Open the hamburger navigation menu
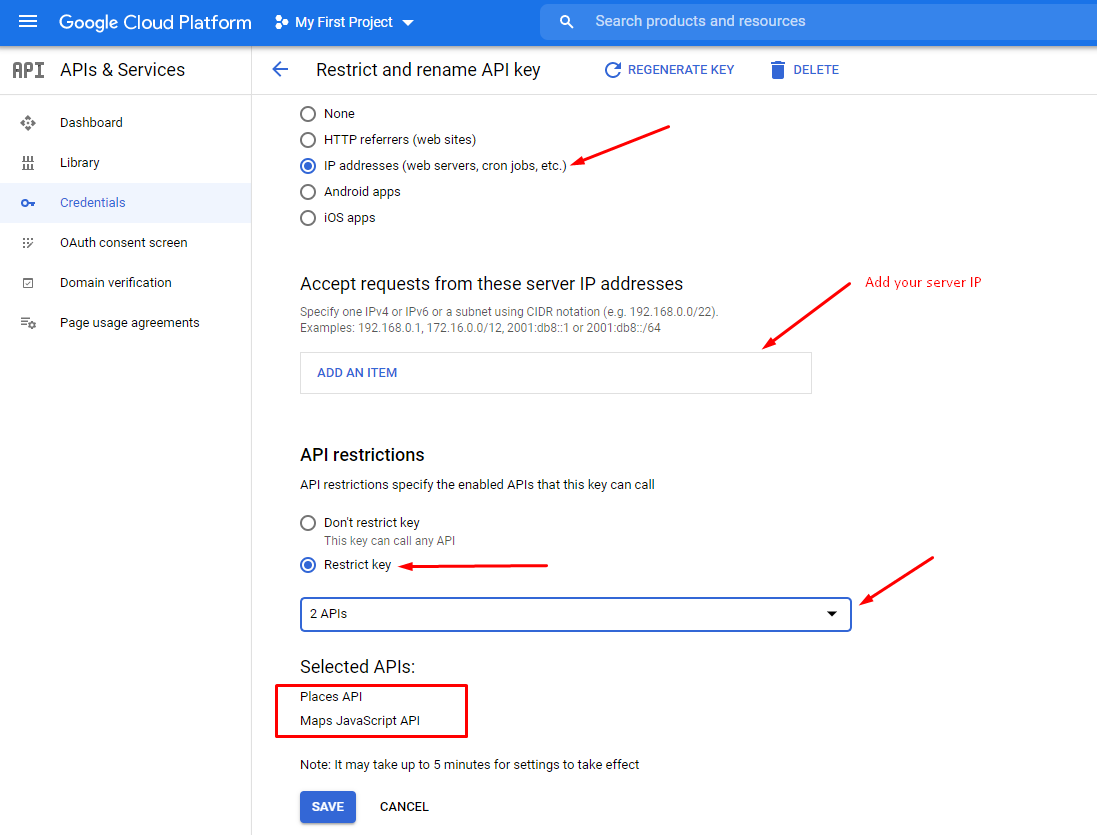Viewport: 1097px width, 835px height. point(28,22)
